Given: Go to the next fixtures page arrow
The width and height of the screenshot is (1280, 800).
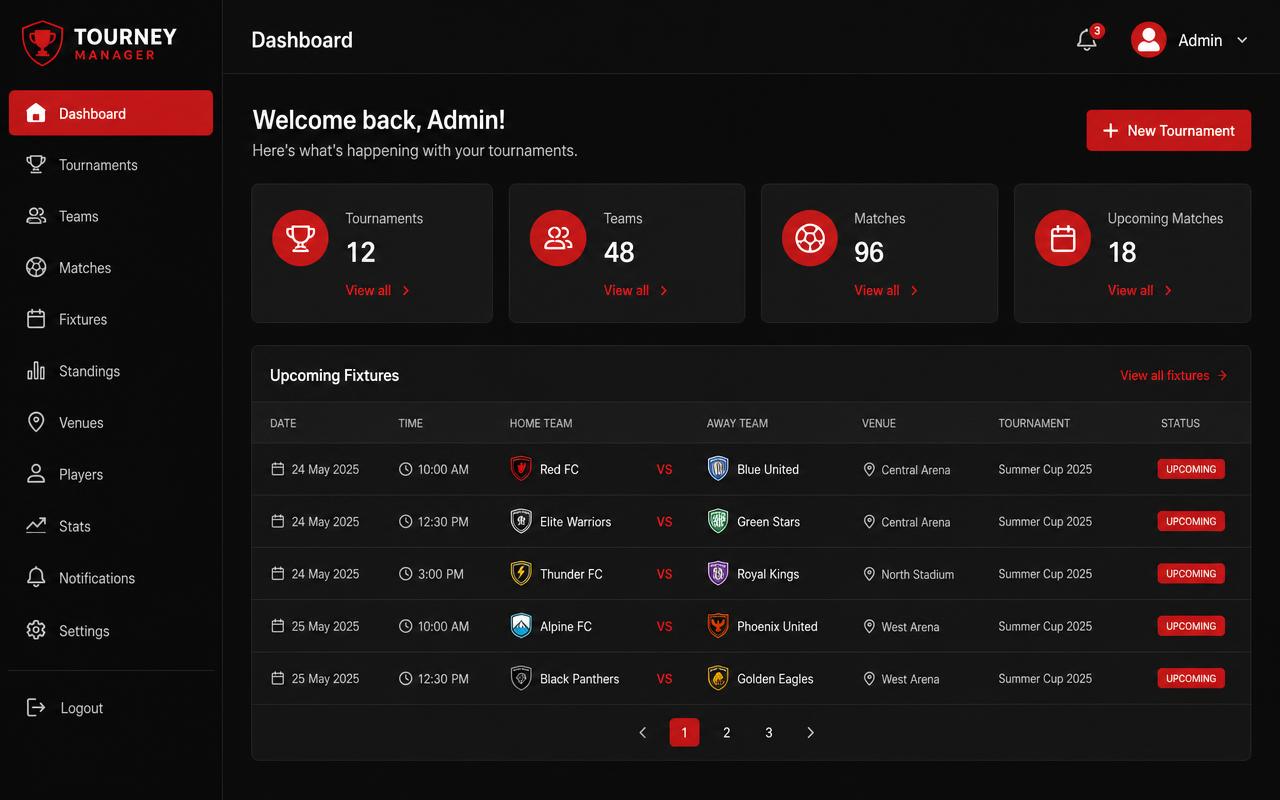Looking at the screenshot, I should tap(810, 733).
